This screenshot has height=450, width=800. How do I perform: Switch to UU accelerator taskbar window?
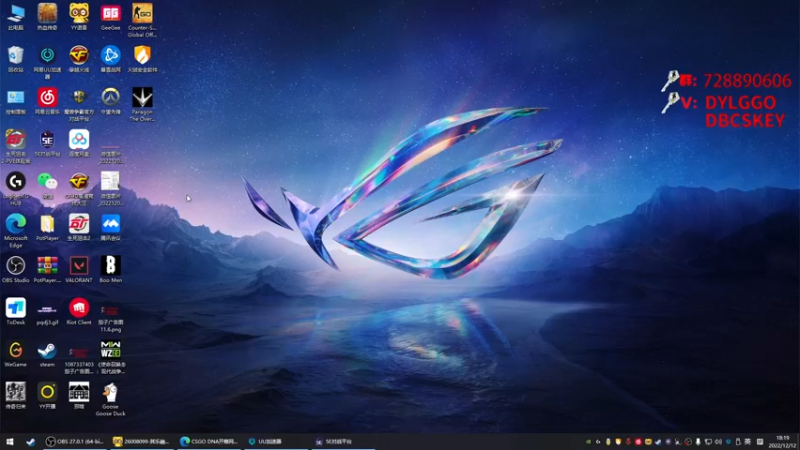click(276, 442)
